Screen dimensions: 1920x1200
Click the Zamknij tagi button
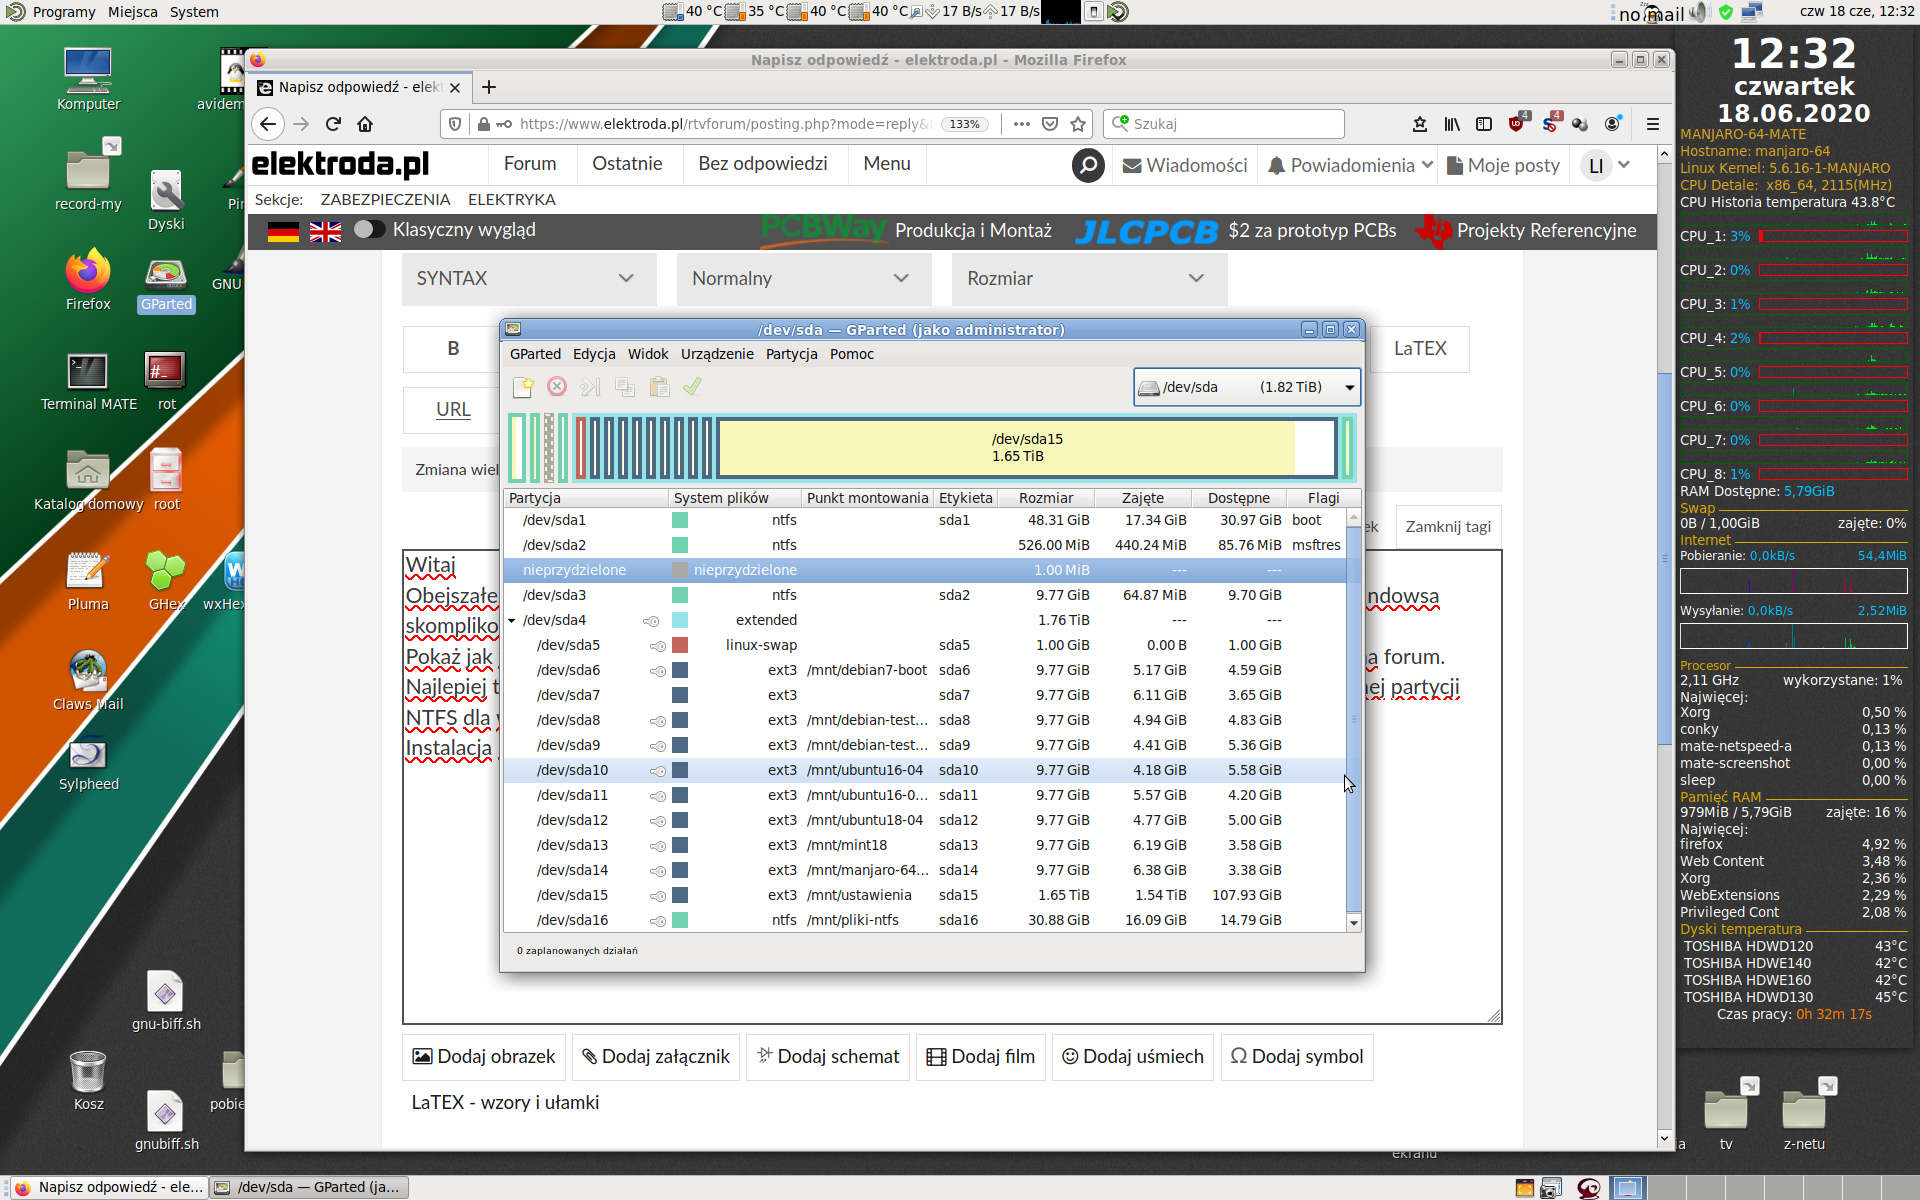tap(1447, 527)
